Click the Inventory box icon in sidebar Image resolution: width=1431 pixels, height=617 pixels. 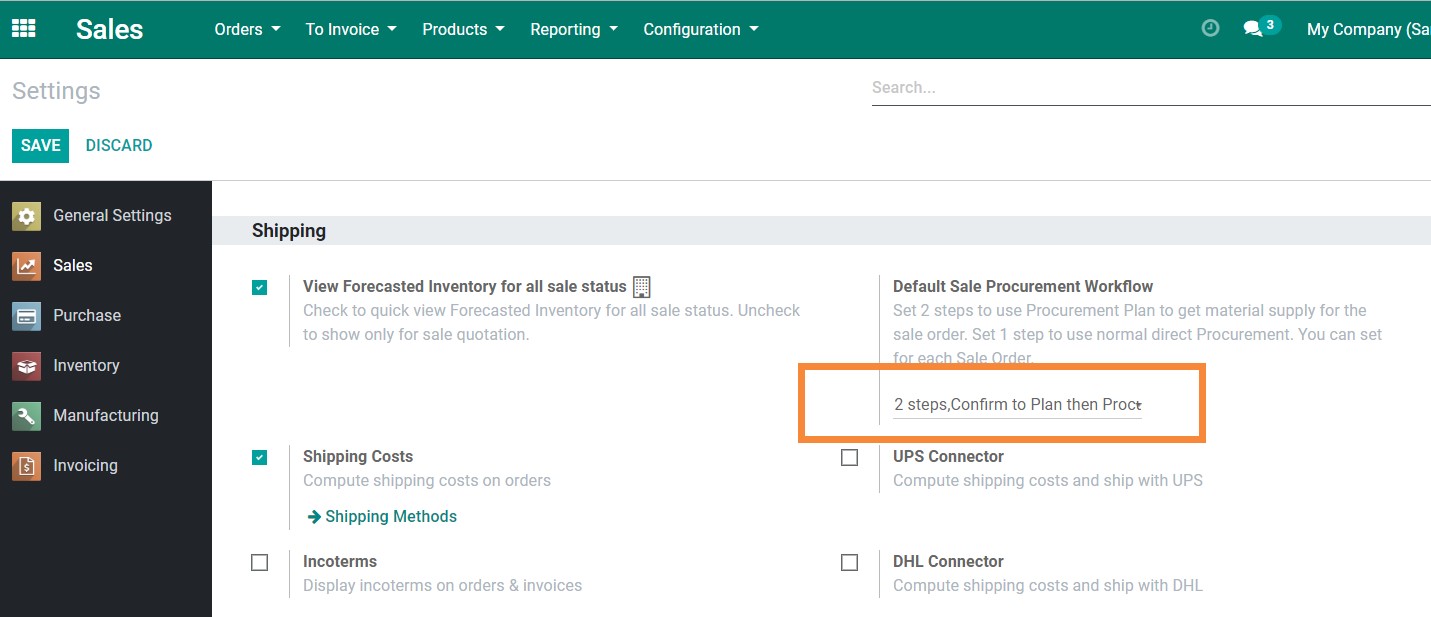(26, 365)
